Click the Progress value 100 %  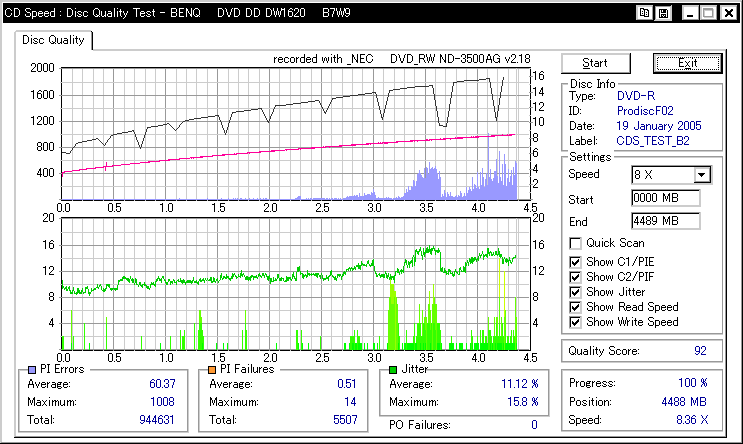693,383
